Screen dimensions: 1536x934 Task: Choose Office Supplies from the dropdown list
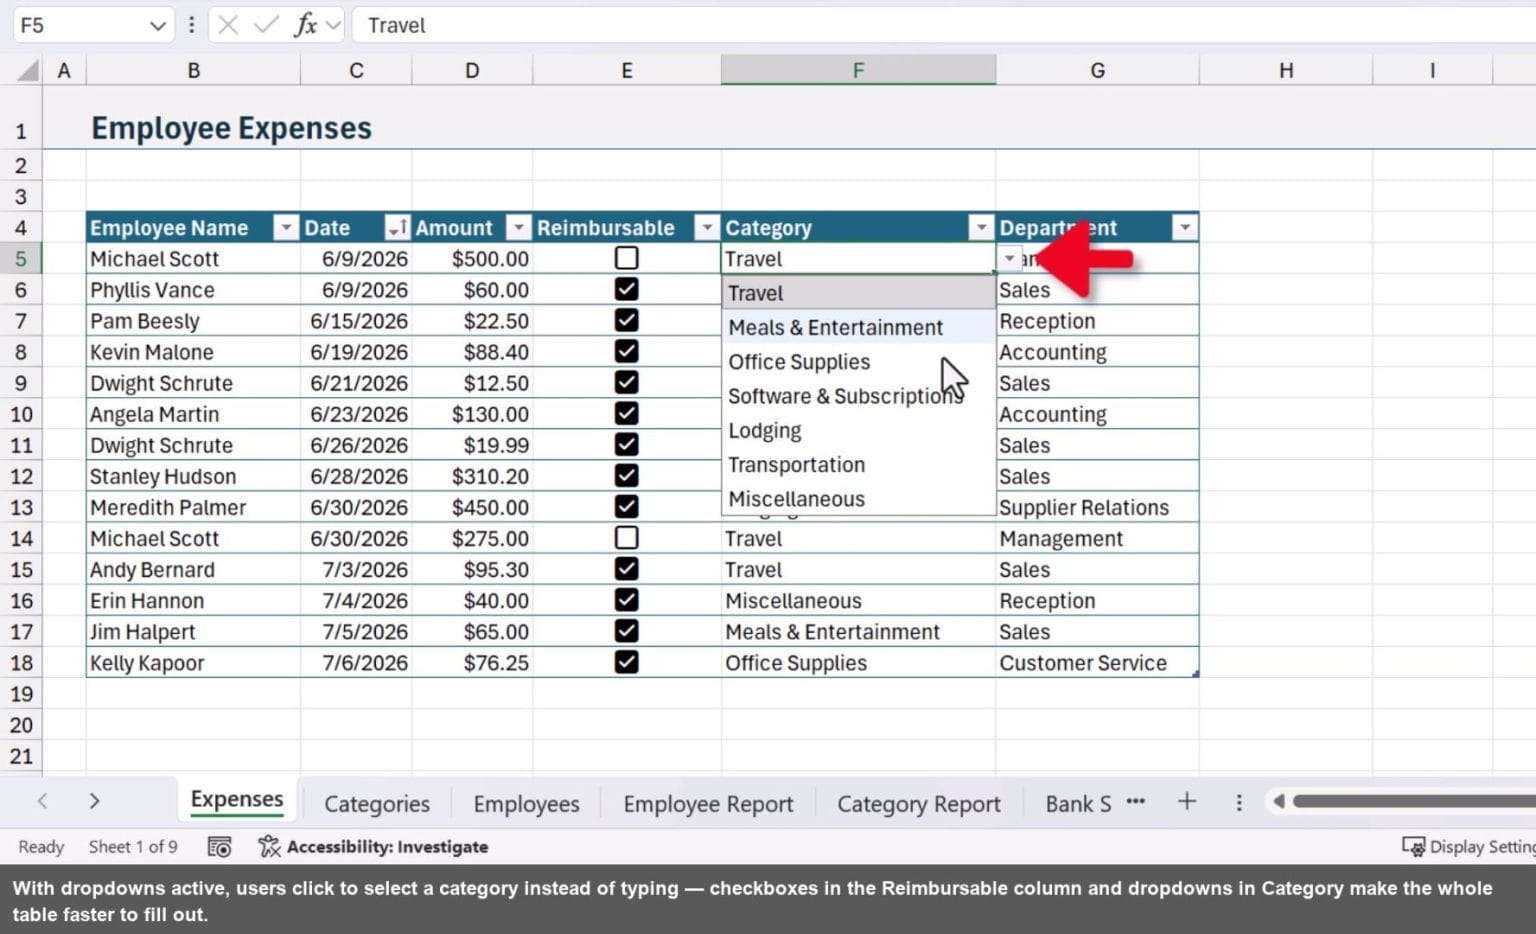[859, 362]
